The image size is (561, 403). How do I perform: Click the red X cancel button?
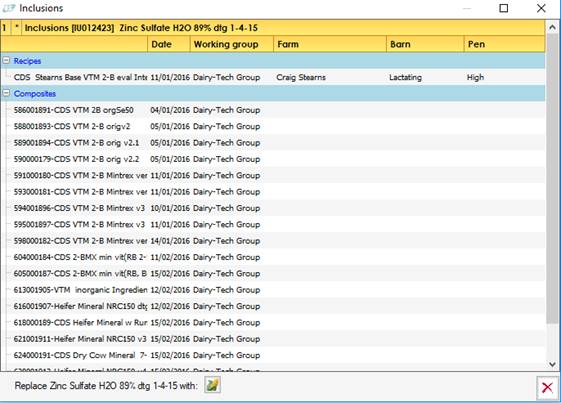(547, 388)
